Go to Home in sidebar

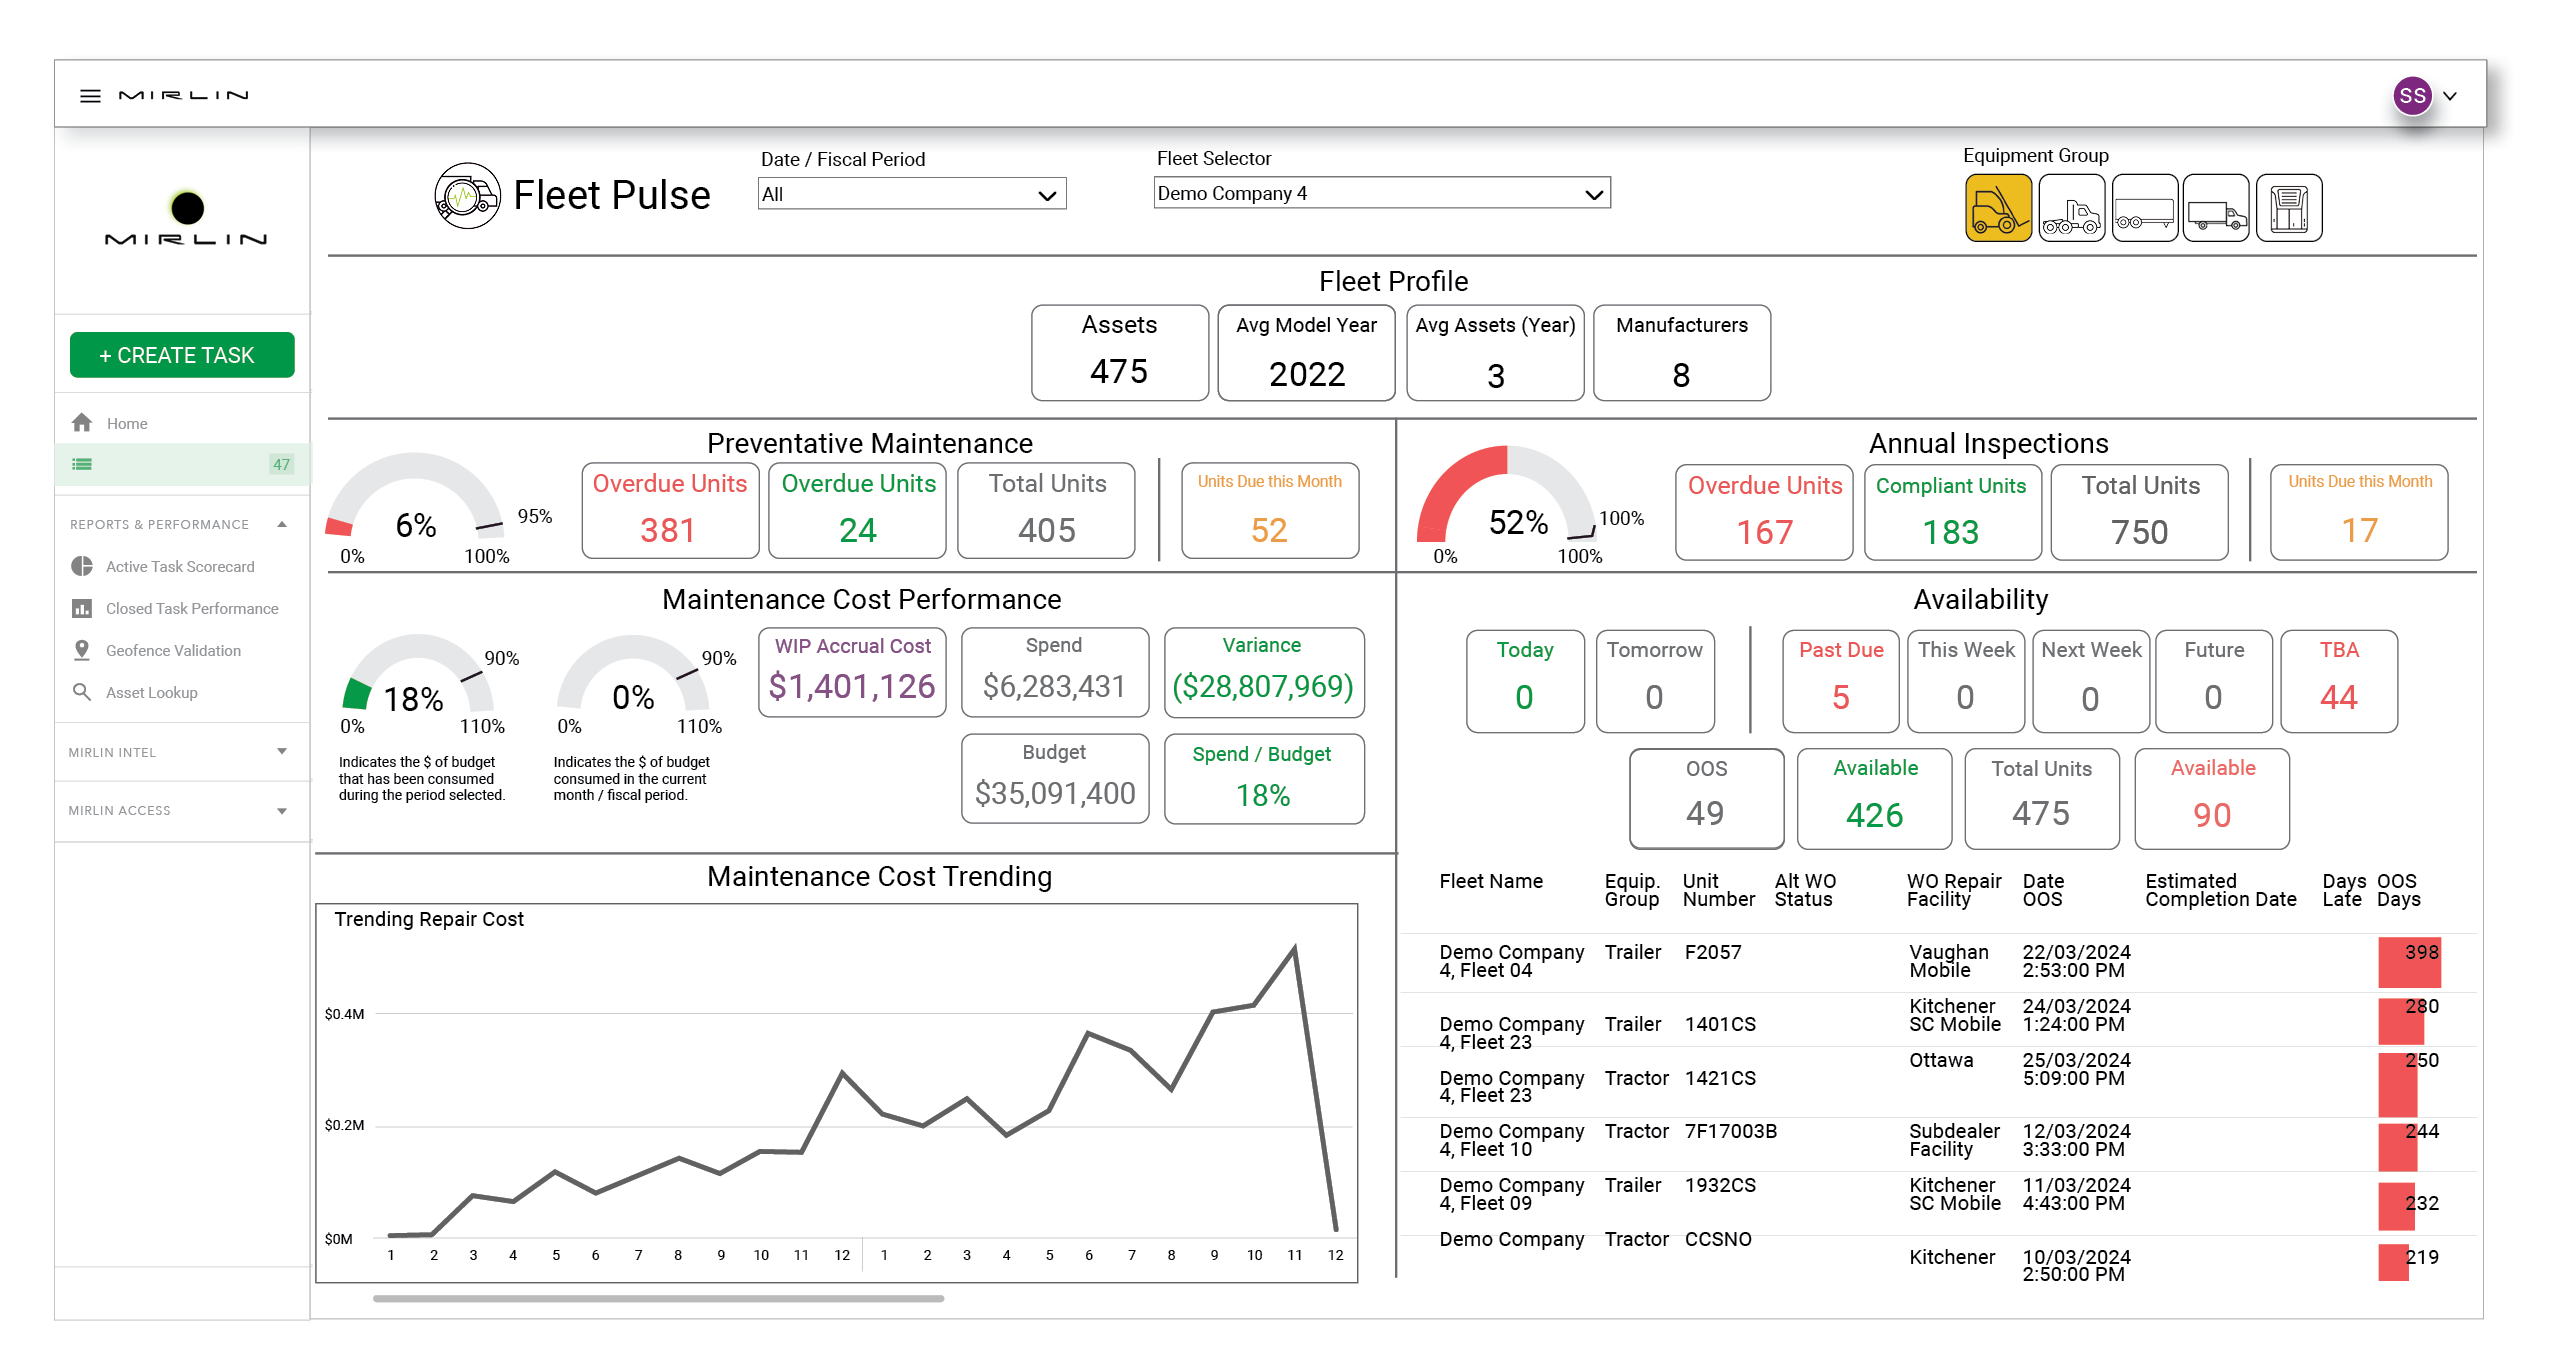coord(126,423)
